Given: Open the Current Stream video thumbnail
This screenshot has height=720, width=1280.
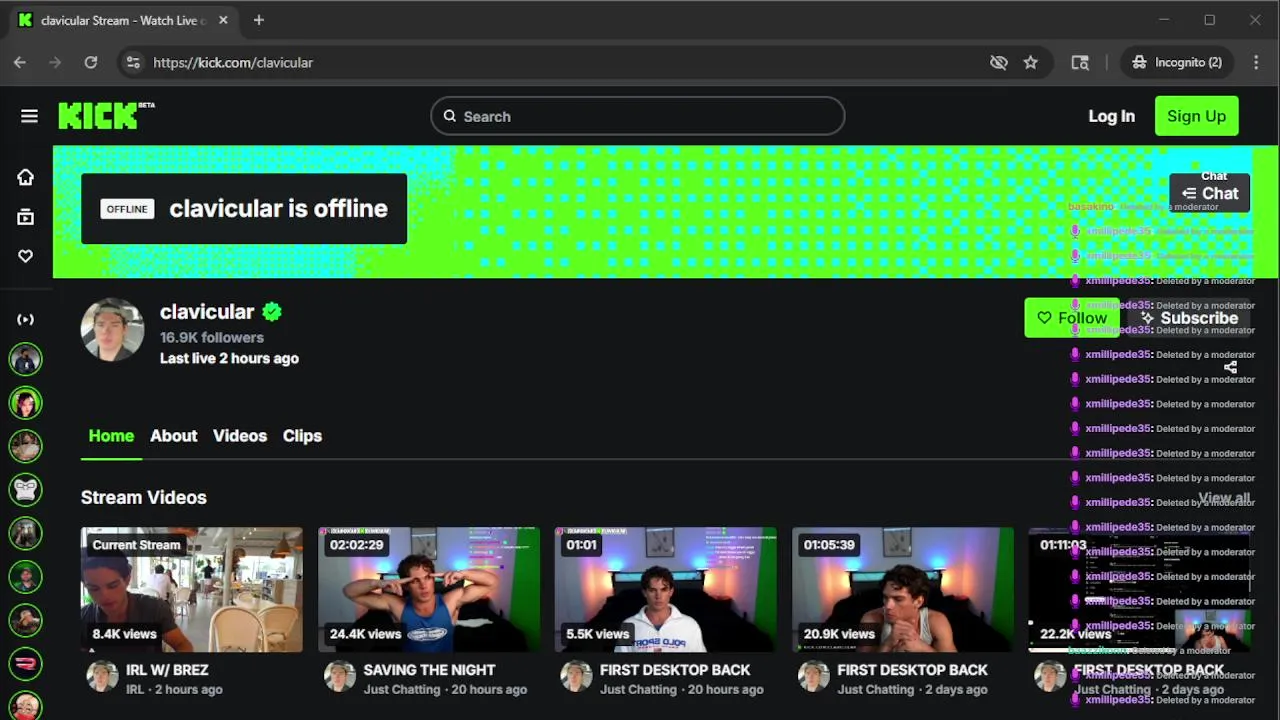Looking at the screenshot, I should click(x=192, y=590).
